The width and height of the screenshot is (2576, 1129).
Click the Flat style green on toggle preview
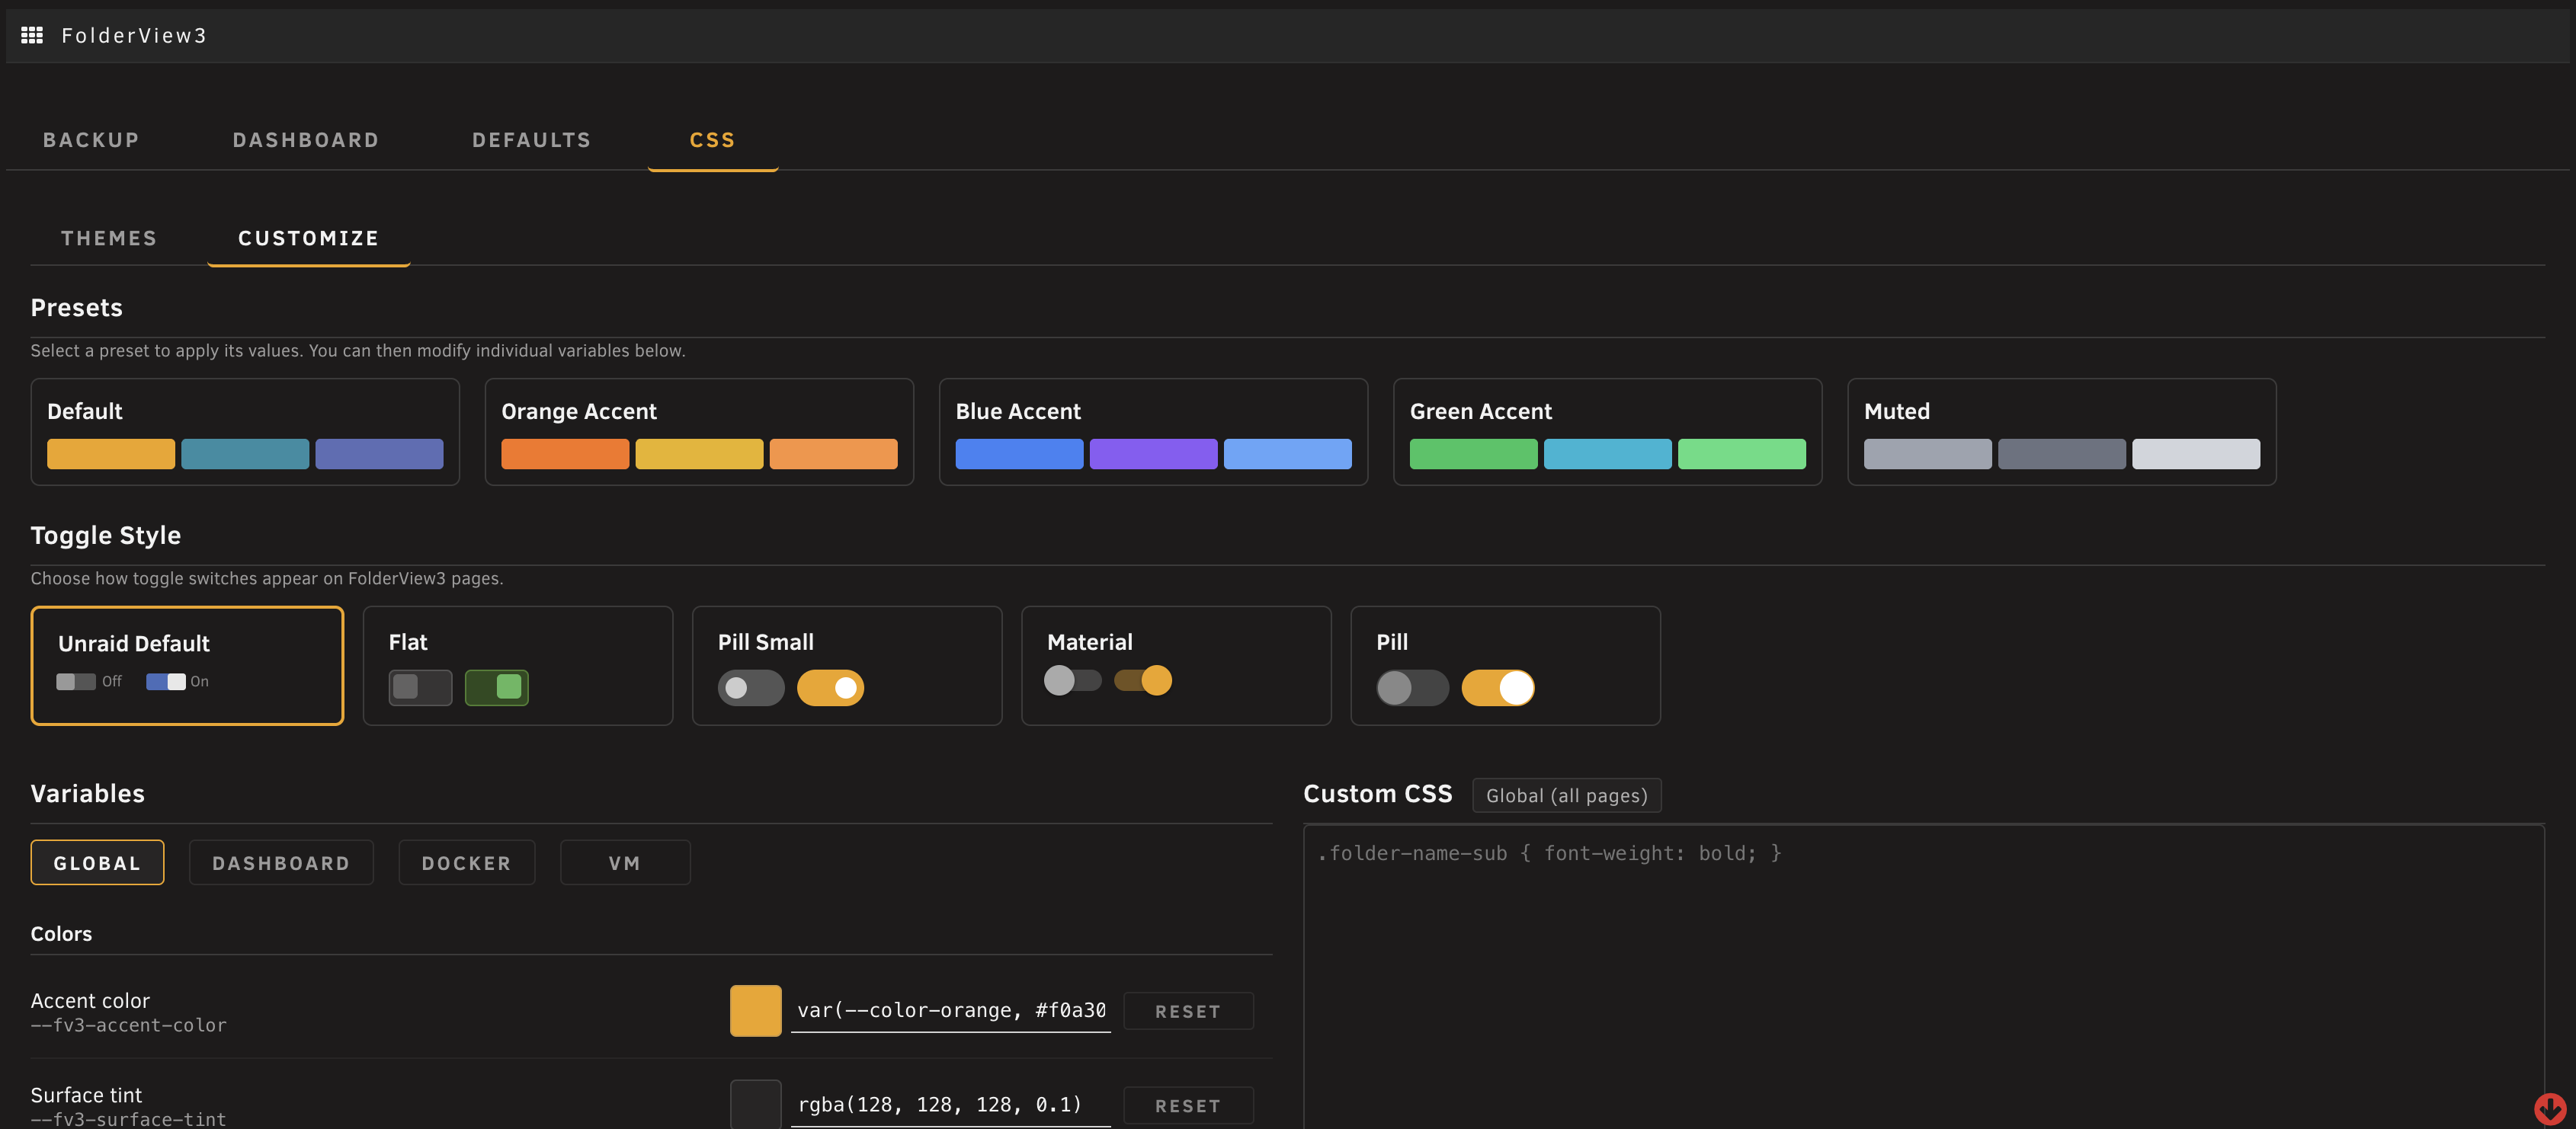(x=497, y=687)
